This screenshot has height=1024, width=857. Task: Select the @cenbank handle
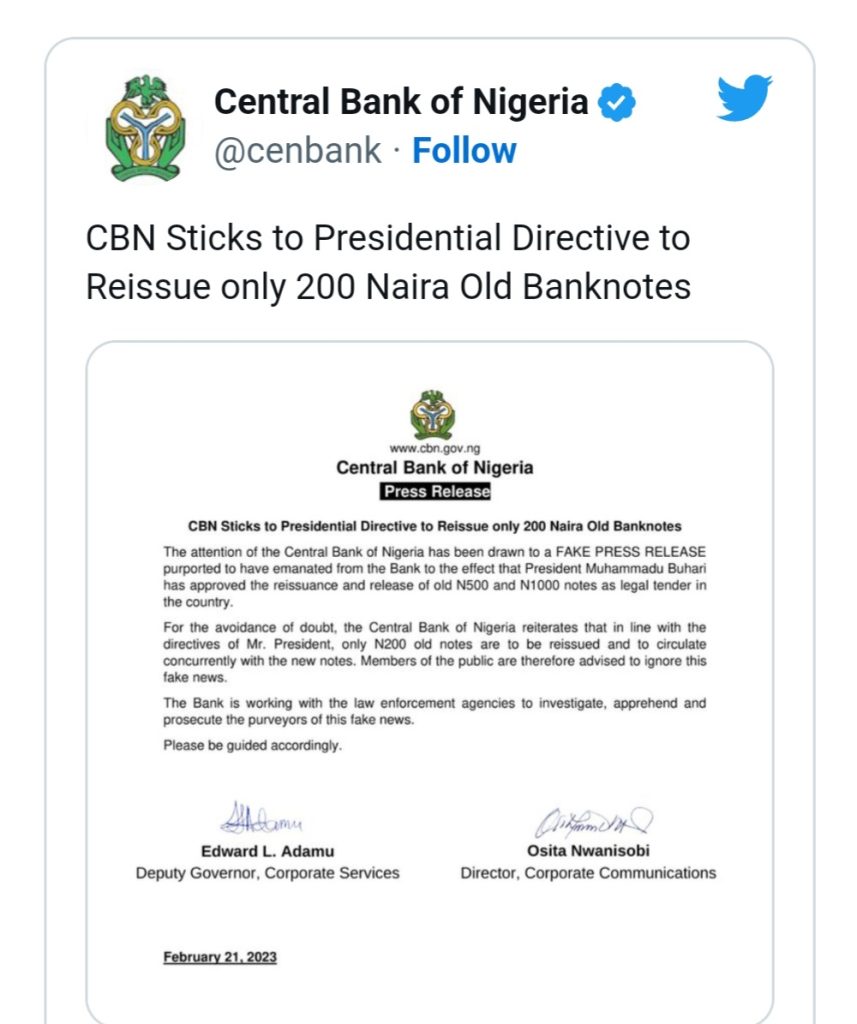[x=298, y=151]
